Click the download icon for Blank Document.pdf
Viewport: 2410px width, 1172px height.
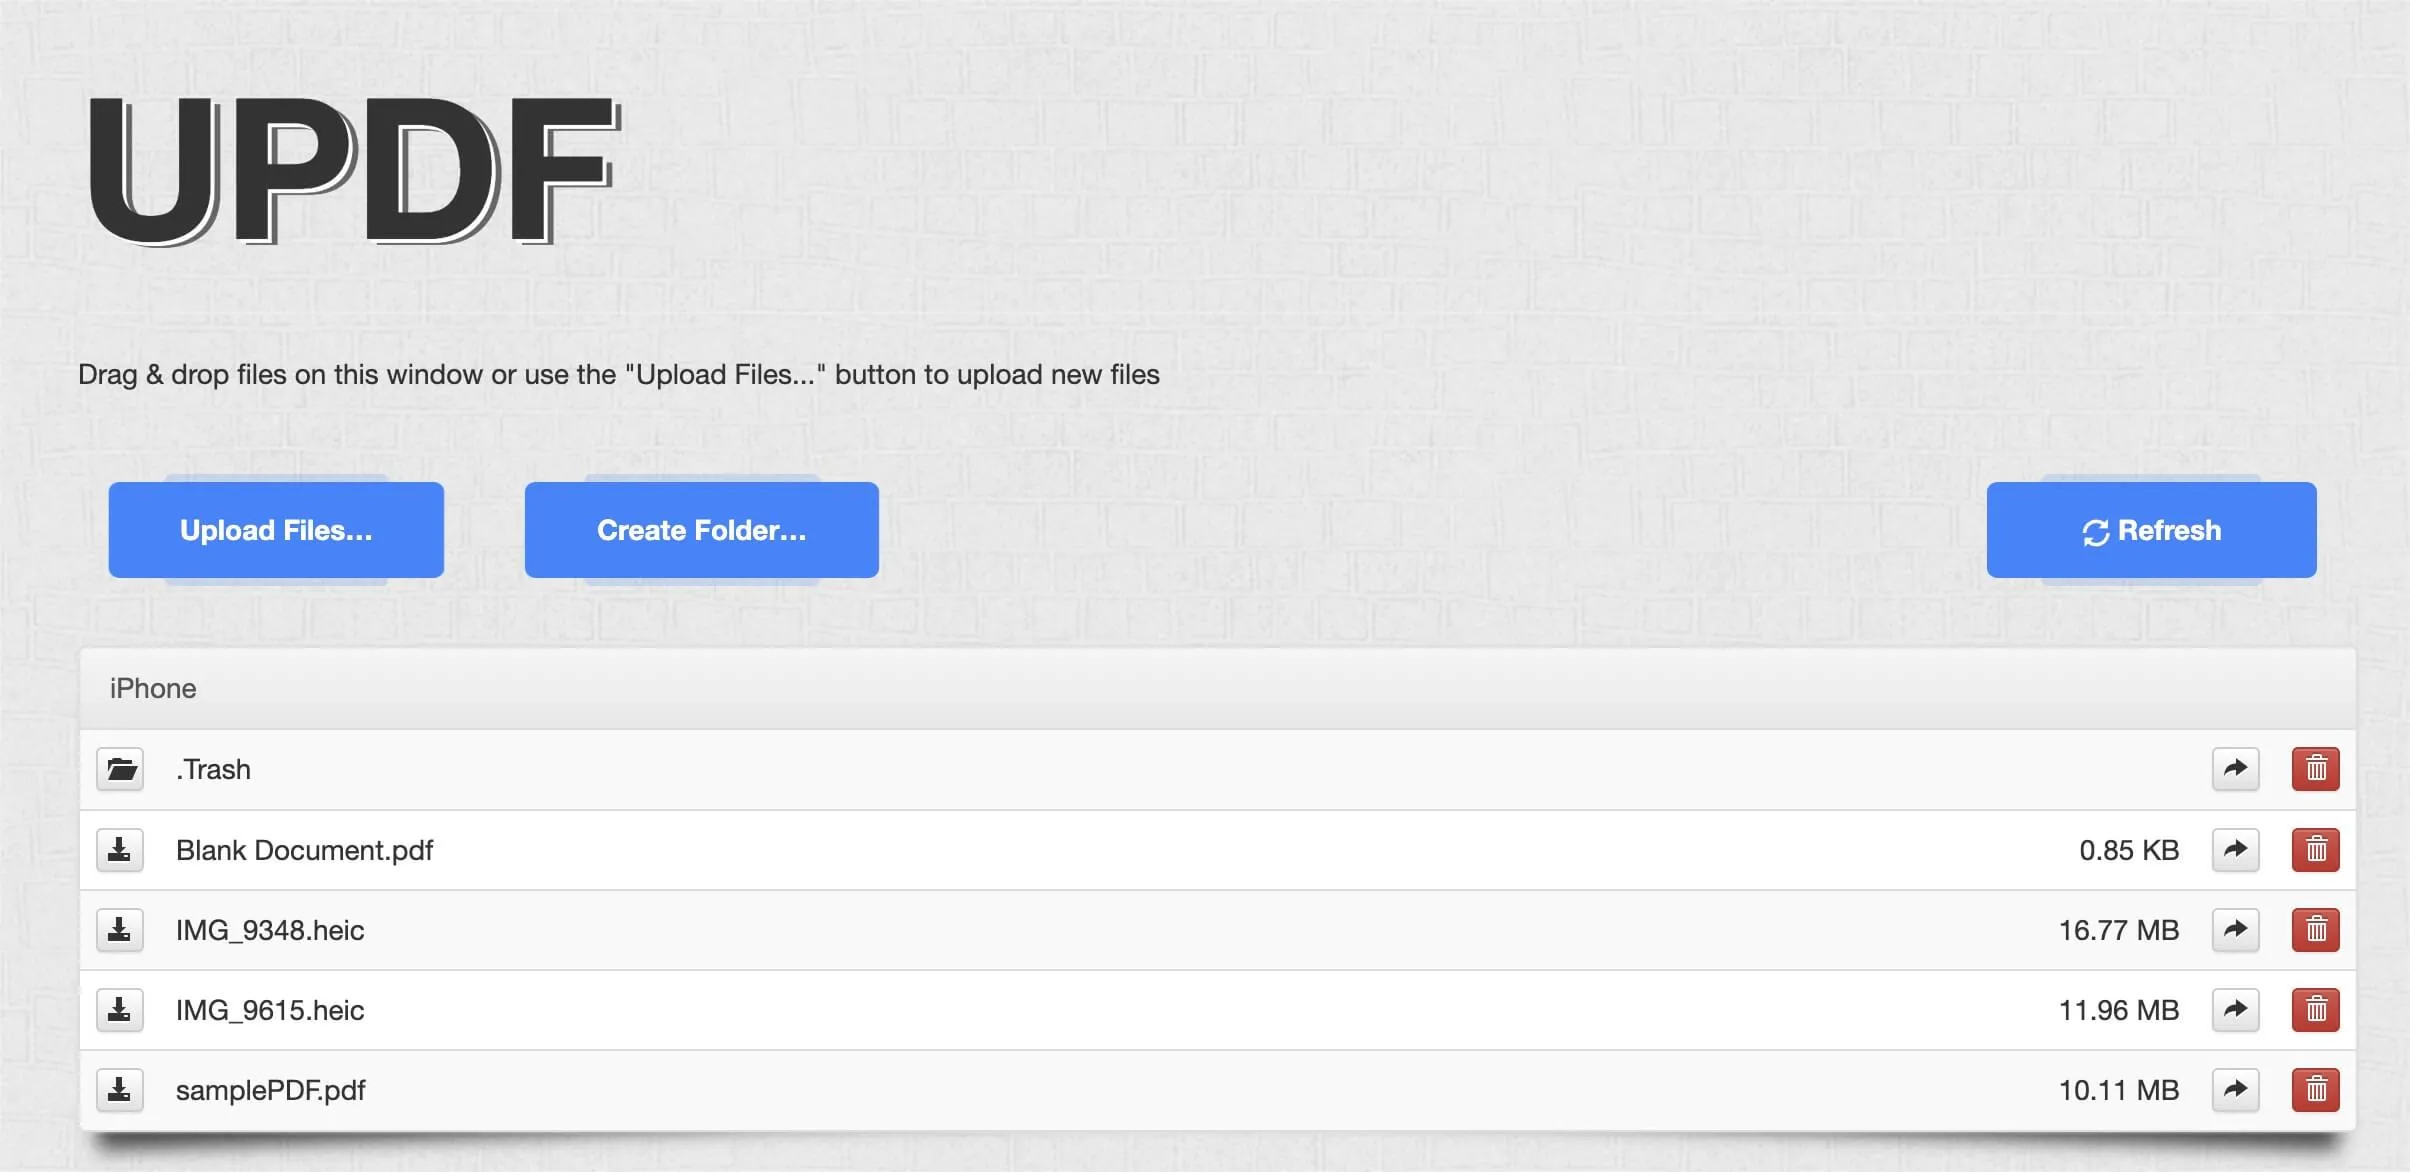tap(121, 849)
